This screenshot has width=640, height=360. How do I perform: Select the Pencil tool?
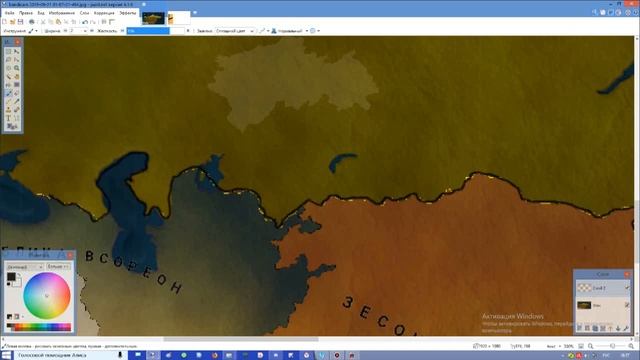[x=8, y=102]
